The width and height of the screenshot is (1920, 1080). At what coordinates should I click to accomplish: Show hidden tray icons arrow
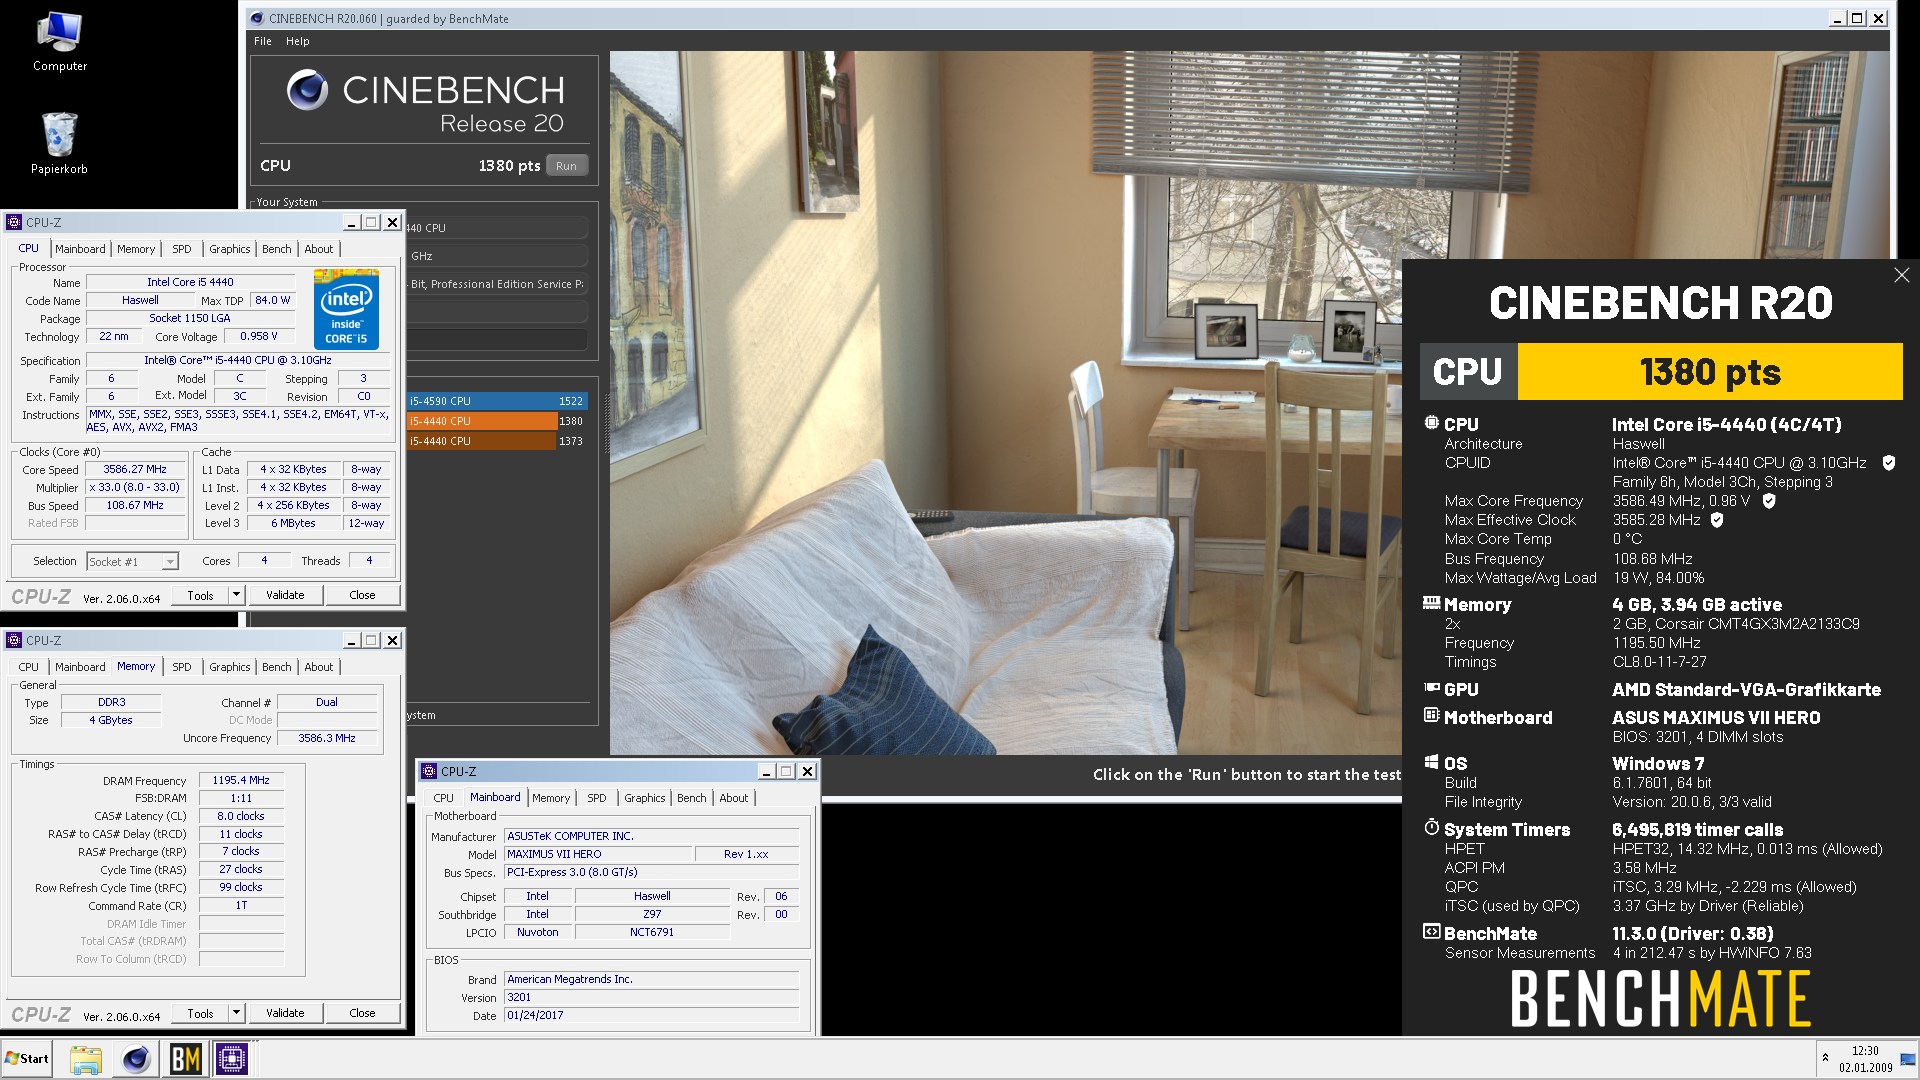pyautogui.click(x=1825, y=1058)
